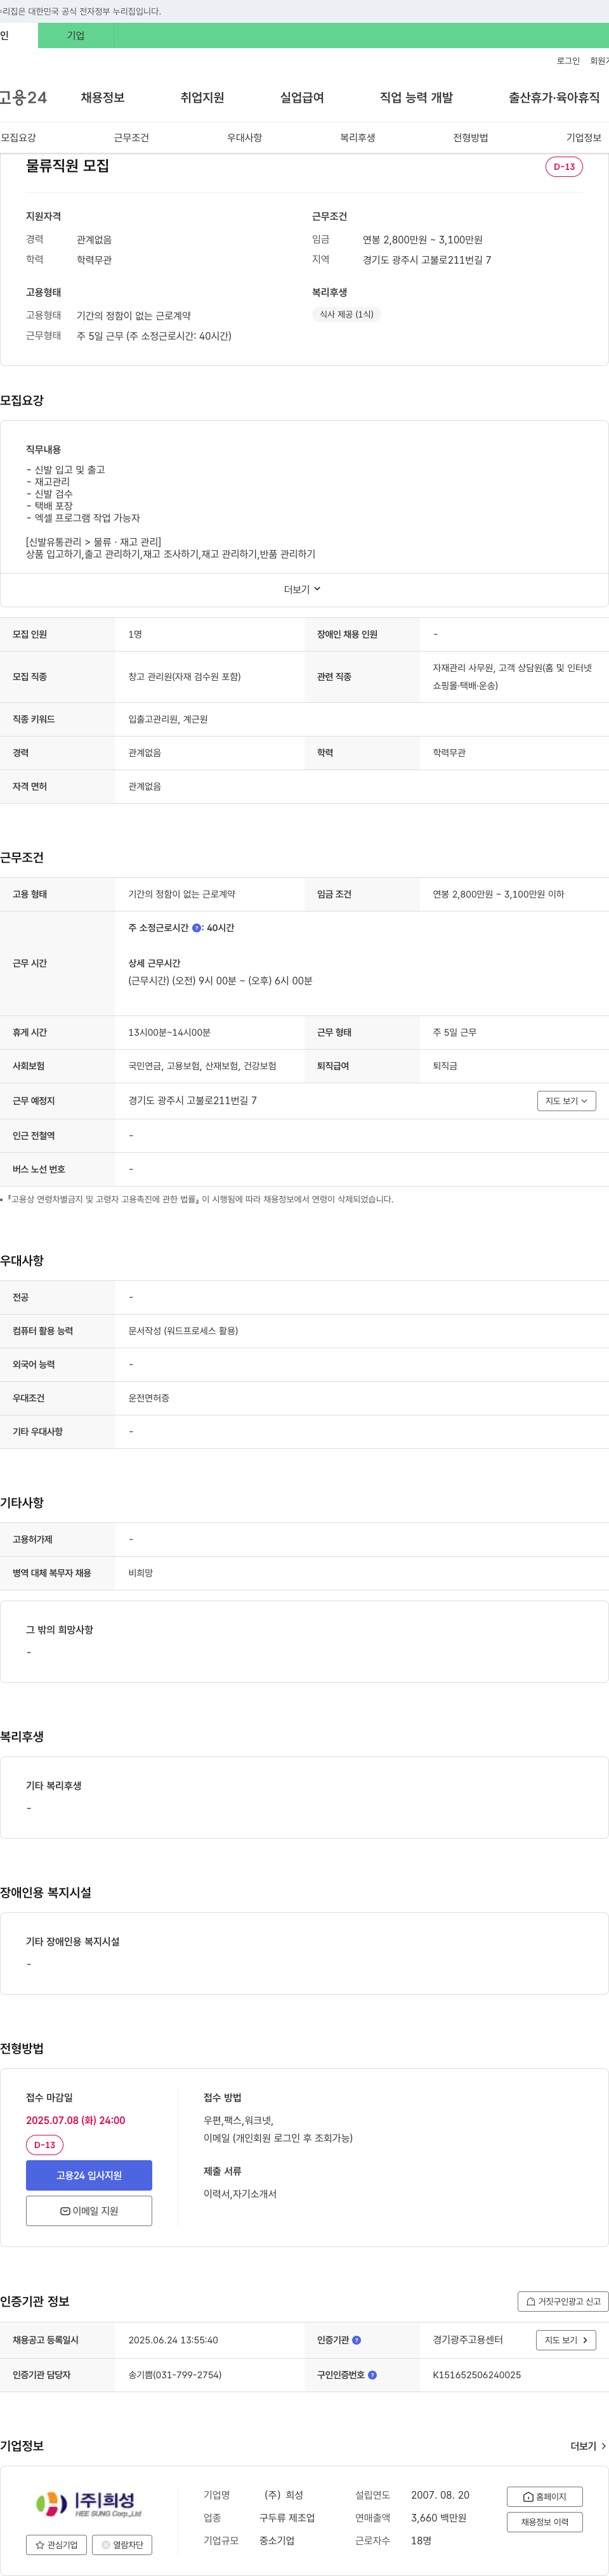The width and height of the screenshot is (609, 2576).
Task: Jump to 모집요강 section tab
Action: 18,138
